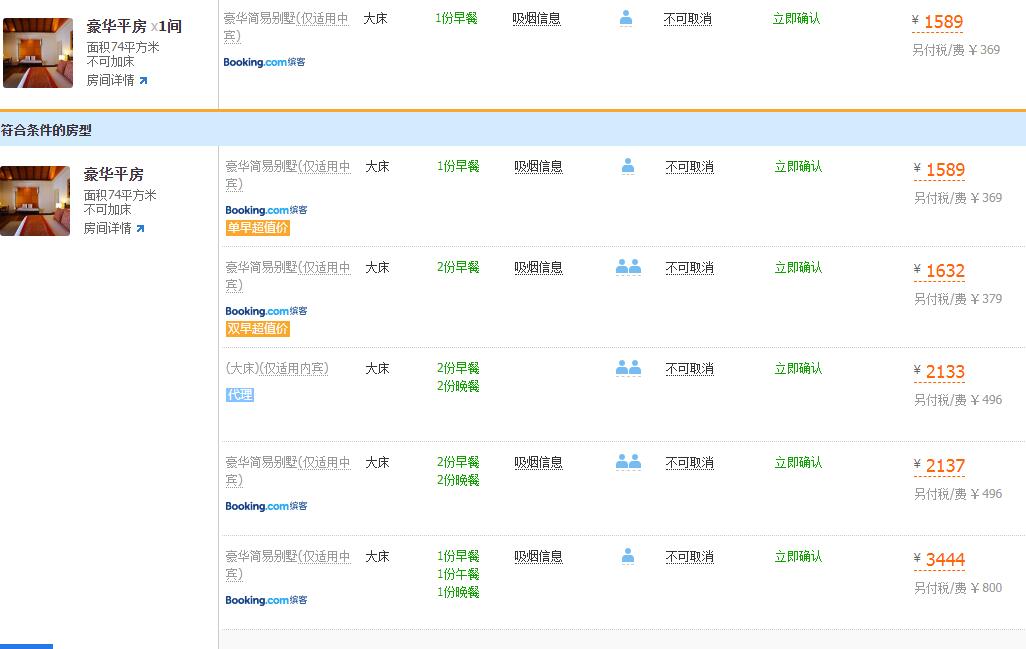Click the 代理 blue tag
This screenshot has height=649, width=1026.
pyautogui.click(x=239, y=395)
